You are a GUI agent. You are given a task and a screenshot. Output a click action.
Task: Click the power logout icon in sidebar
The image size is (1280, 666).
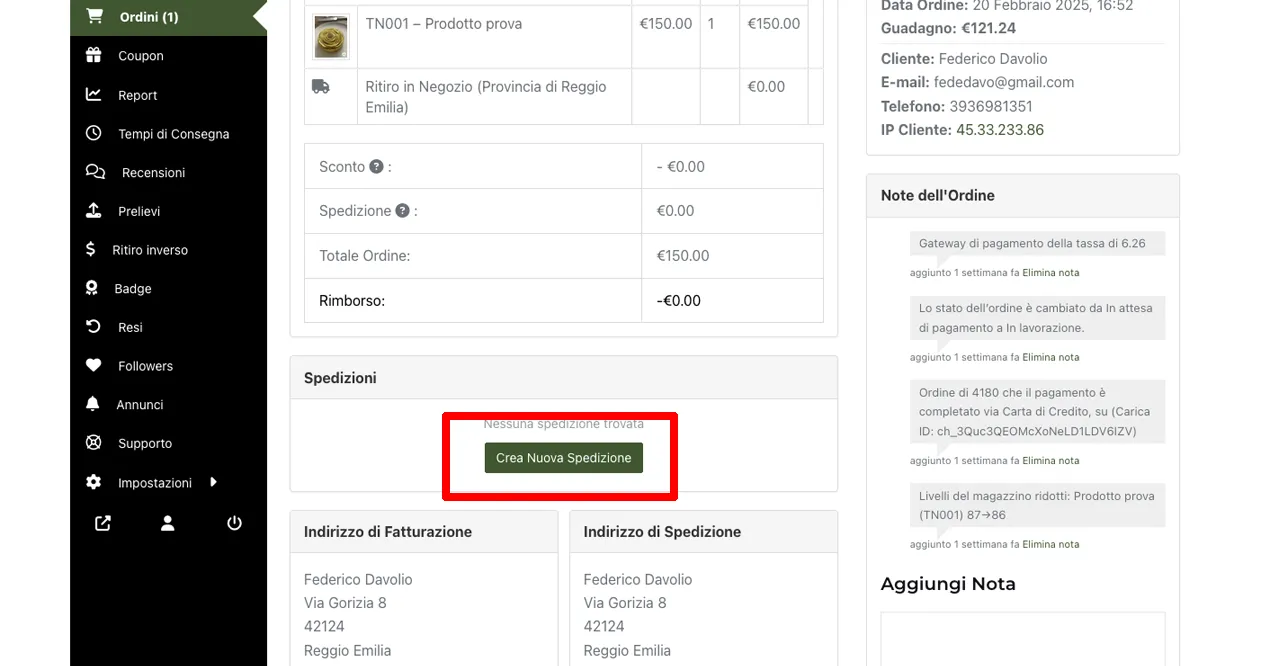coord(234,523)
